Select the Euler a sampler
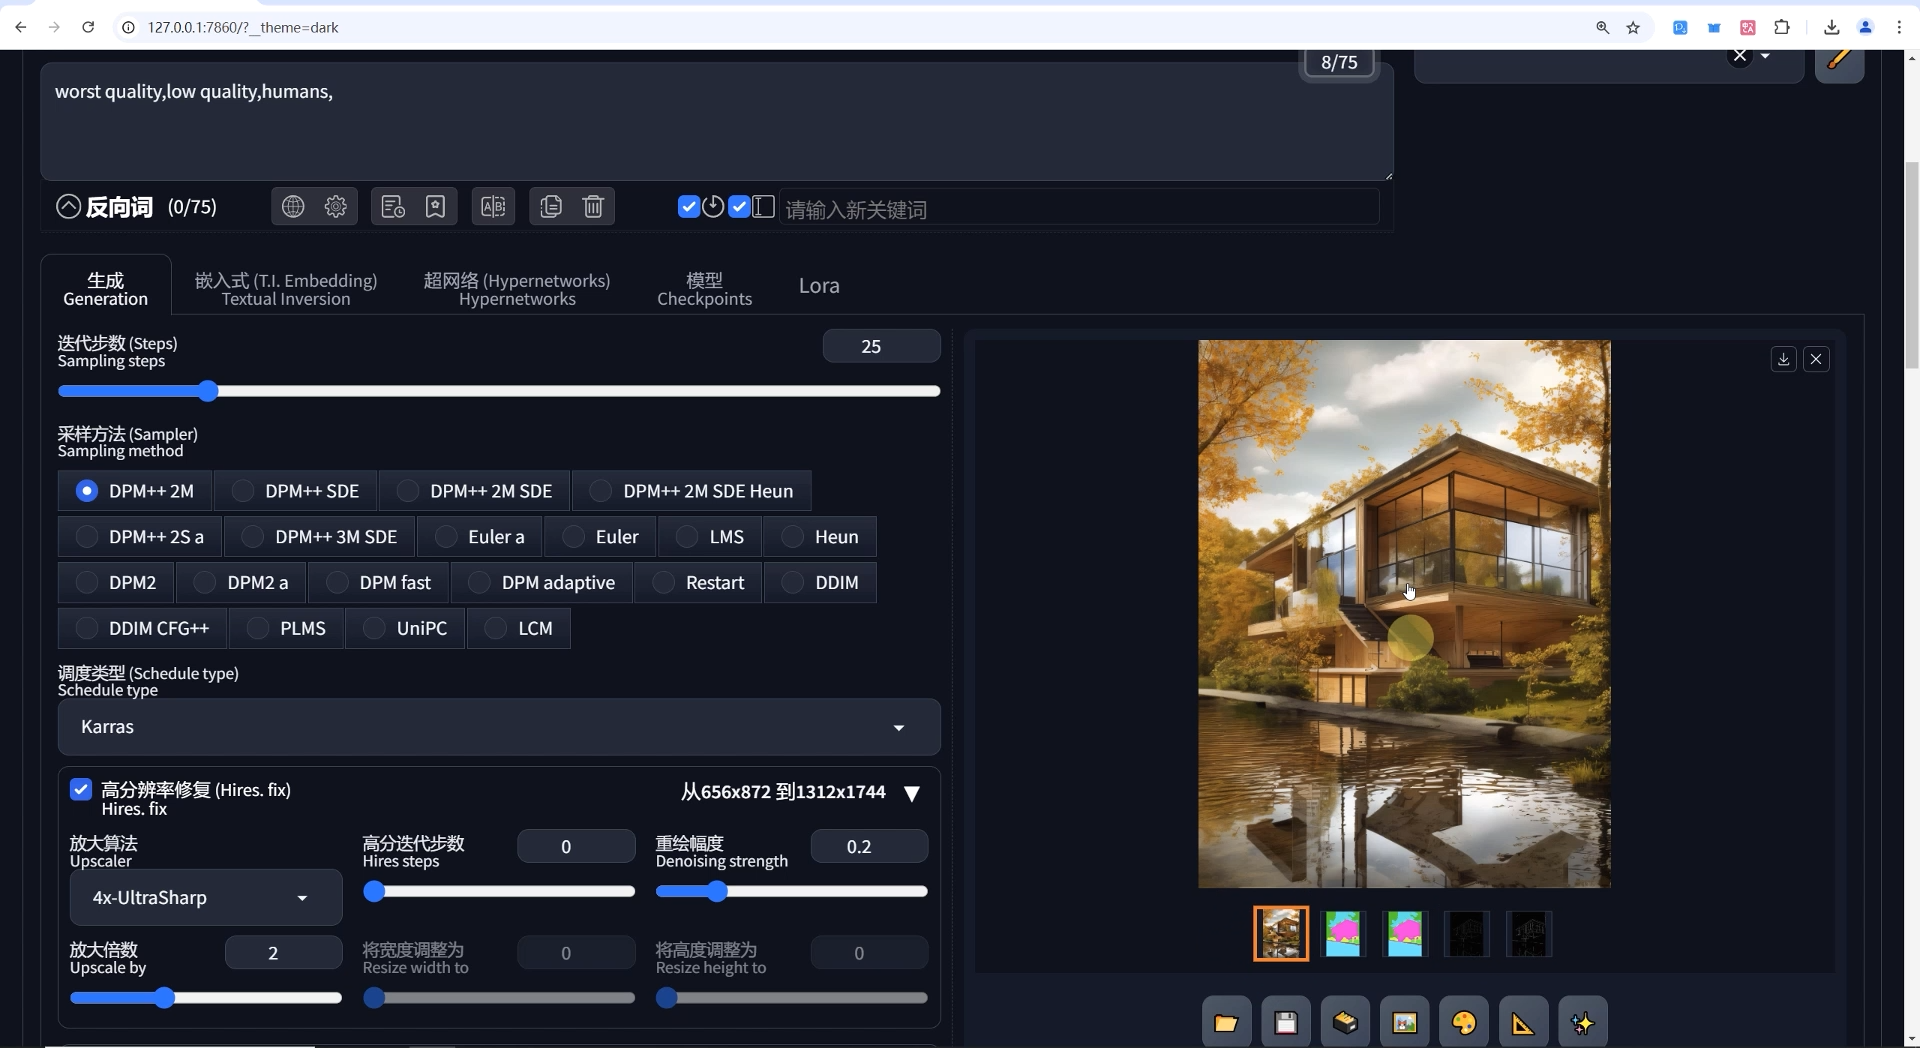Viewport: 1920px width, 1048px height. 480,537
